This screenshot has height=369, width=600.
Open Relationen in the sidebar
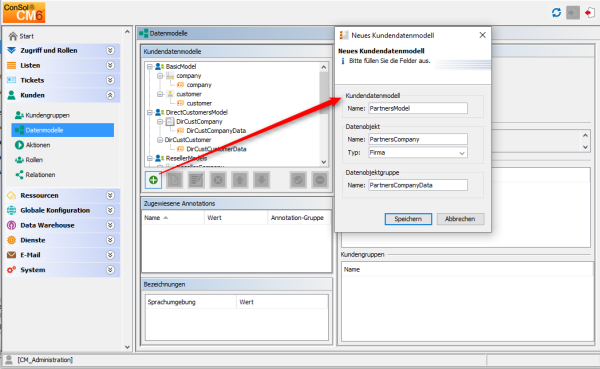(35, 175)
